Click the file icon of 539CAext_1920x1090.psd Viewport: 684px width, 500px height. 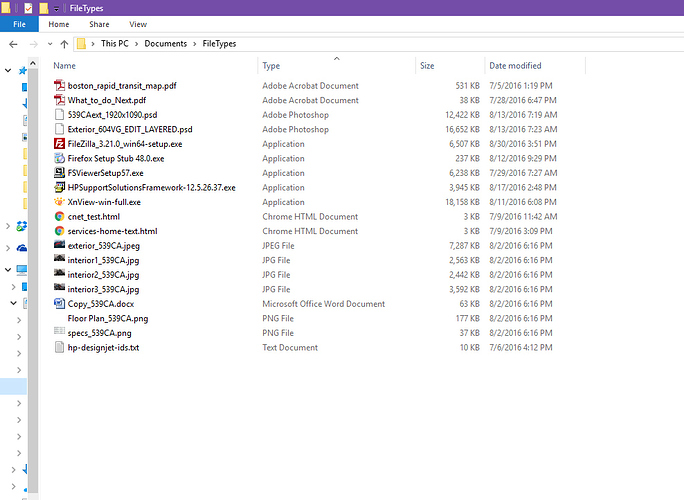point(59,115)
